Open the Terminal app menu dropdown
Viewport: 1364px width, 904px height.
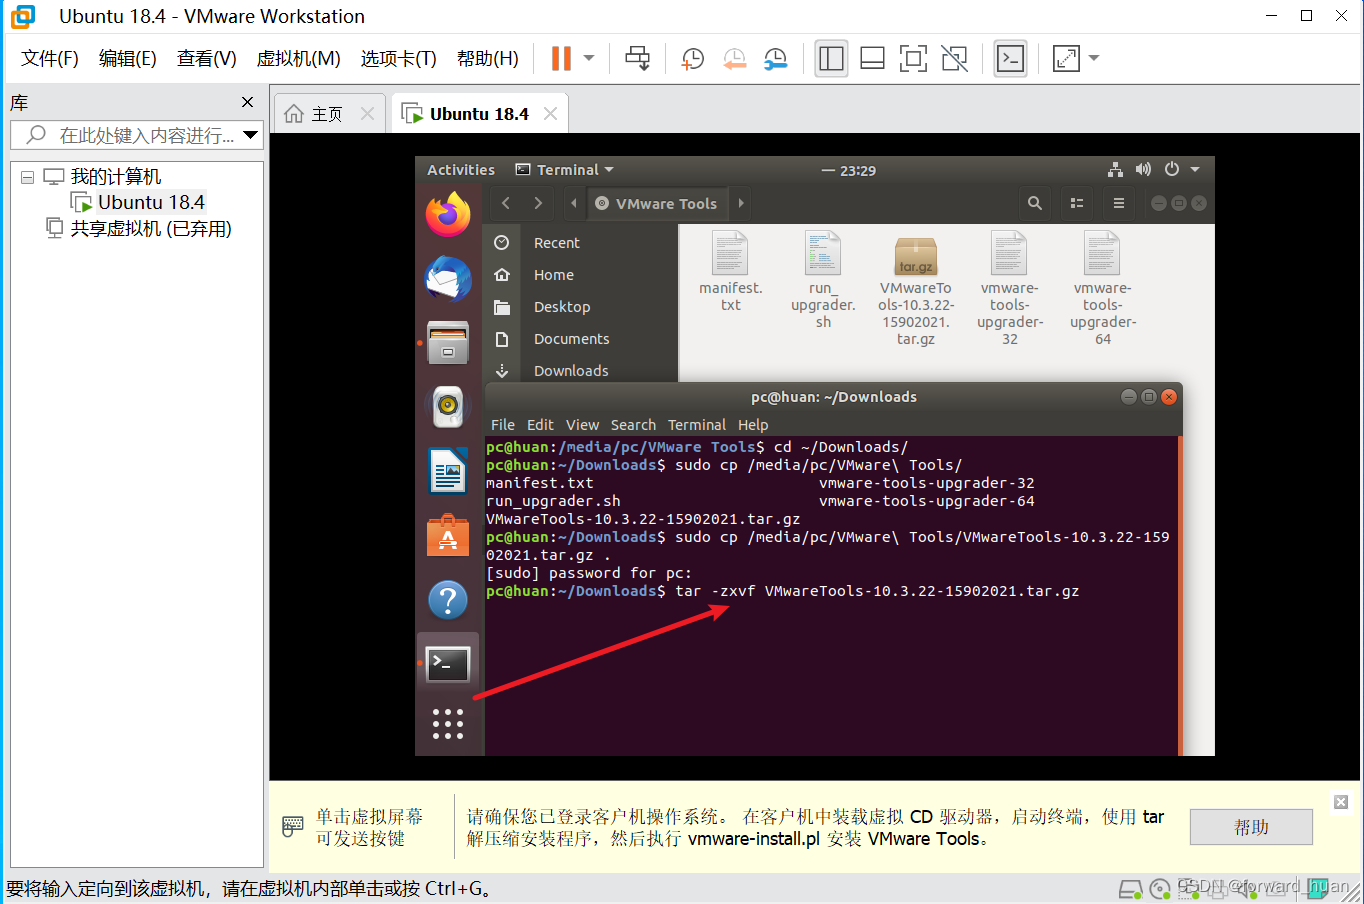pyautogui.click(x=565, y=170)
